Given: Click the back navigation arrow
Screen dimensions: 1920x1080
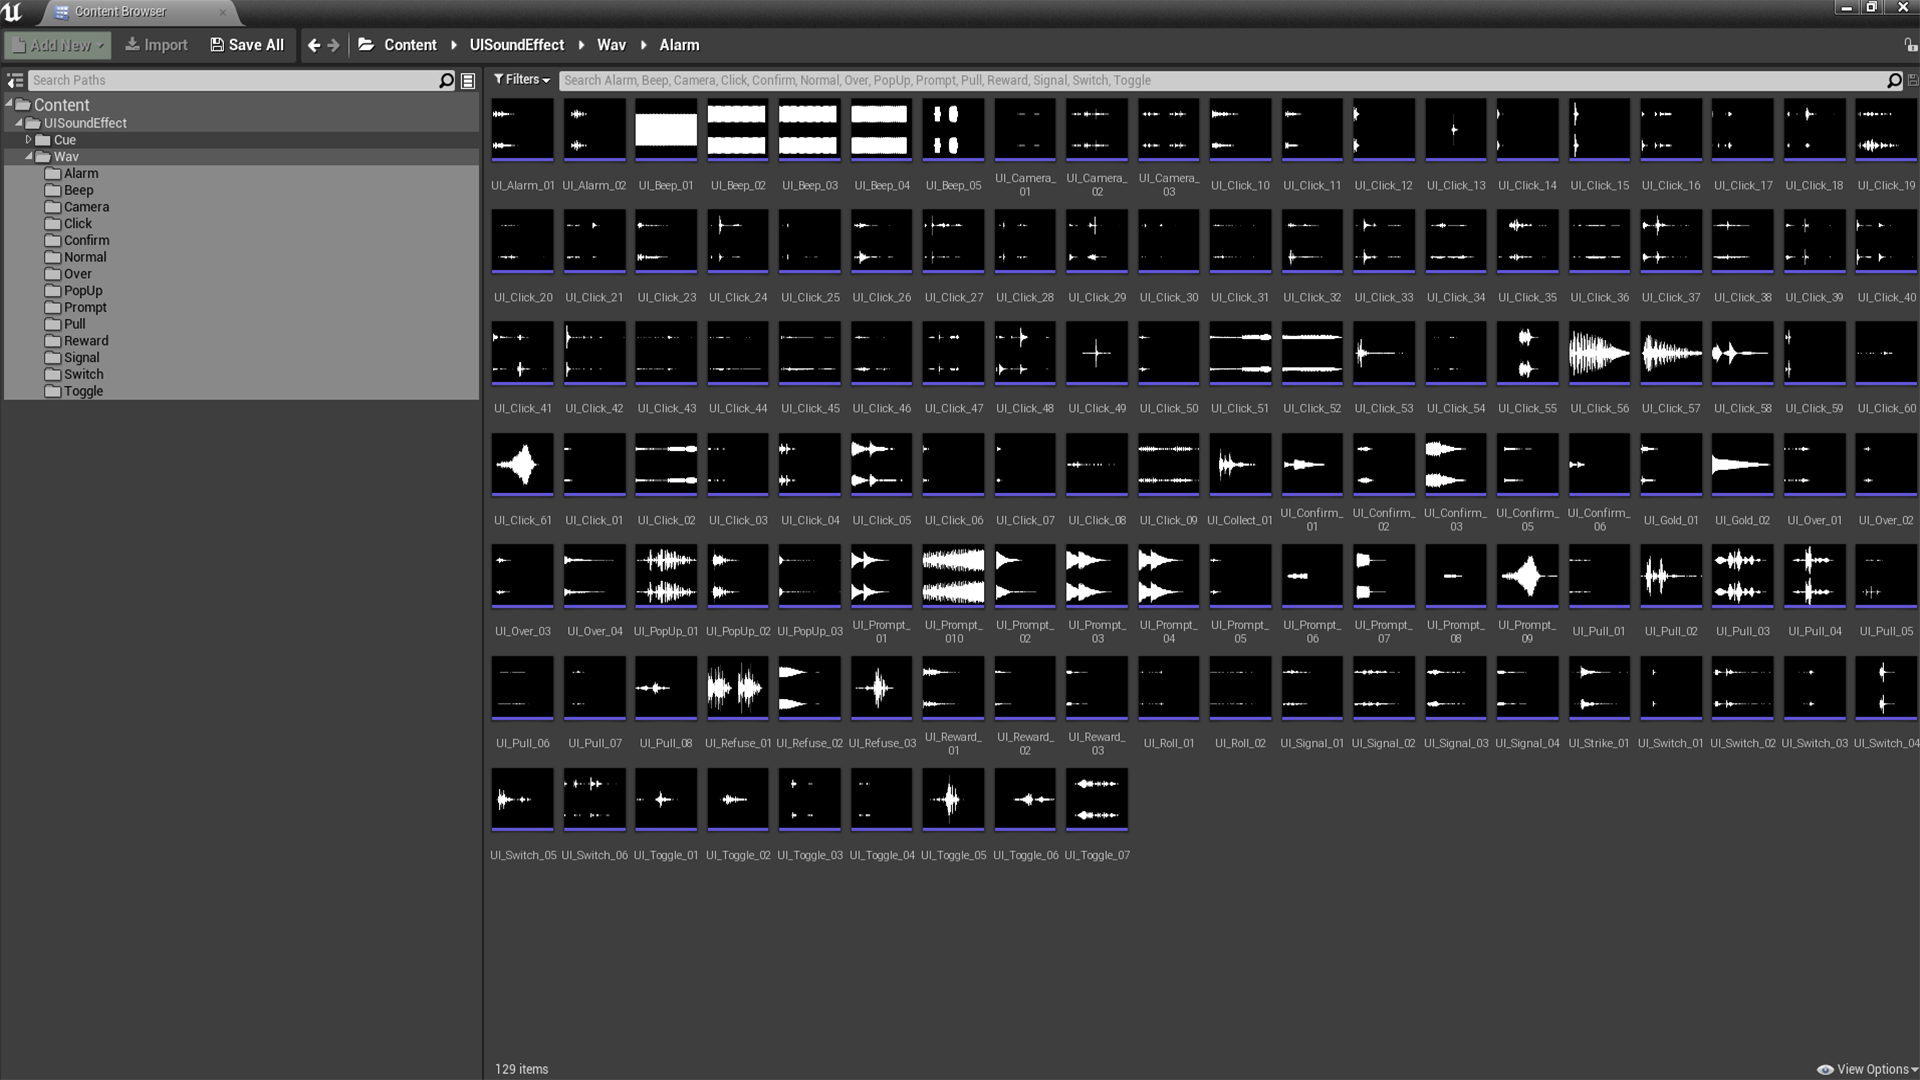Looking at the screenshot, I should [313, 45].
